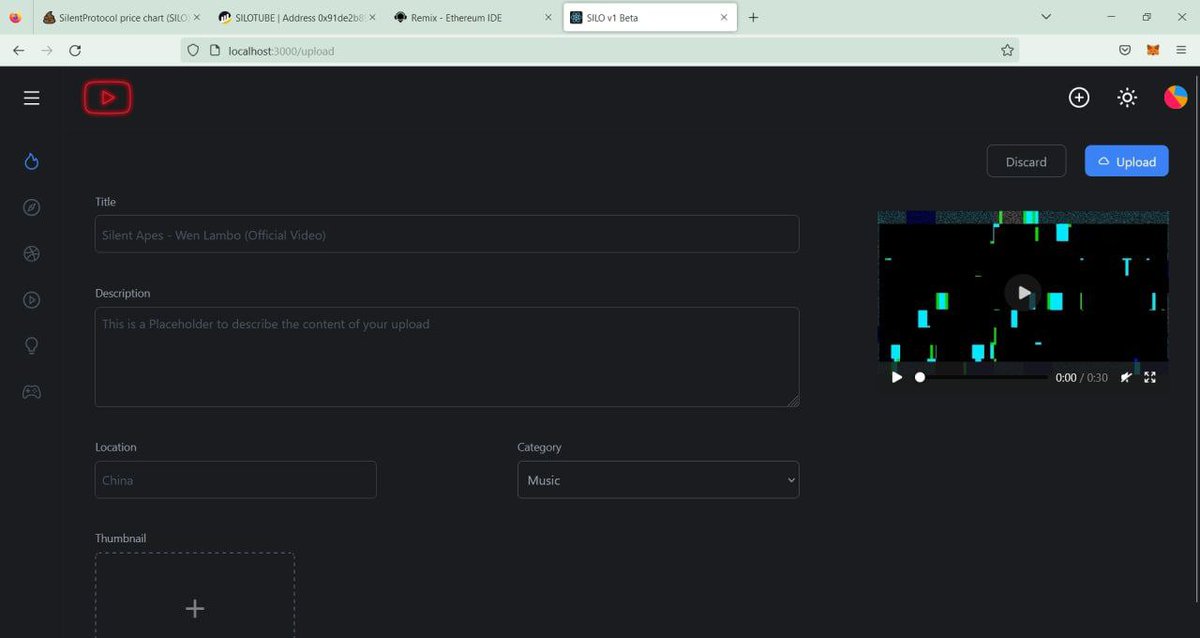Focus the Description text area
Viewport: 1200px width, 638px height.
coord(447,357)
